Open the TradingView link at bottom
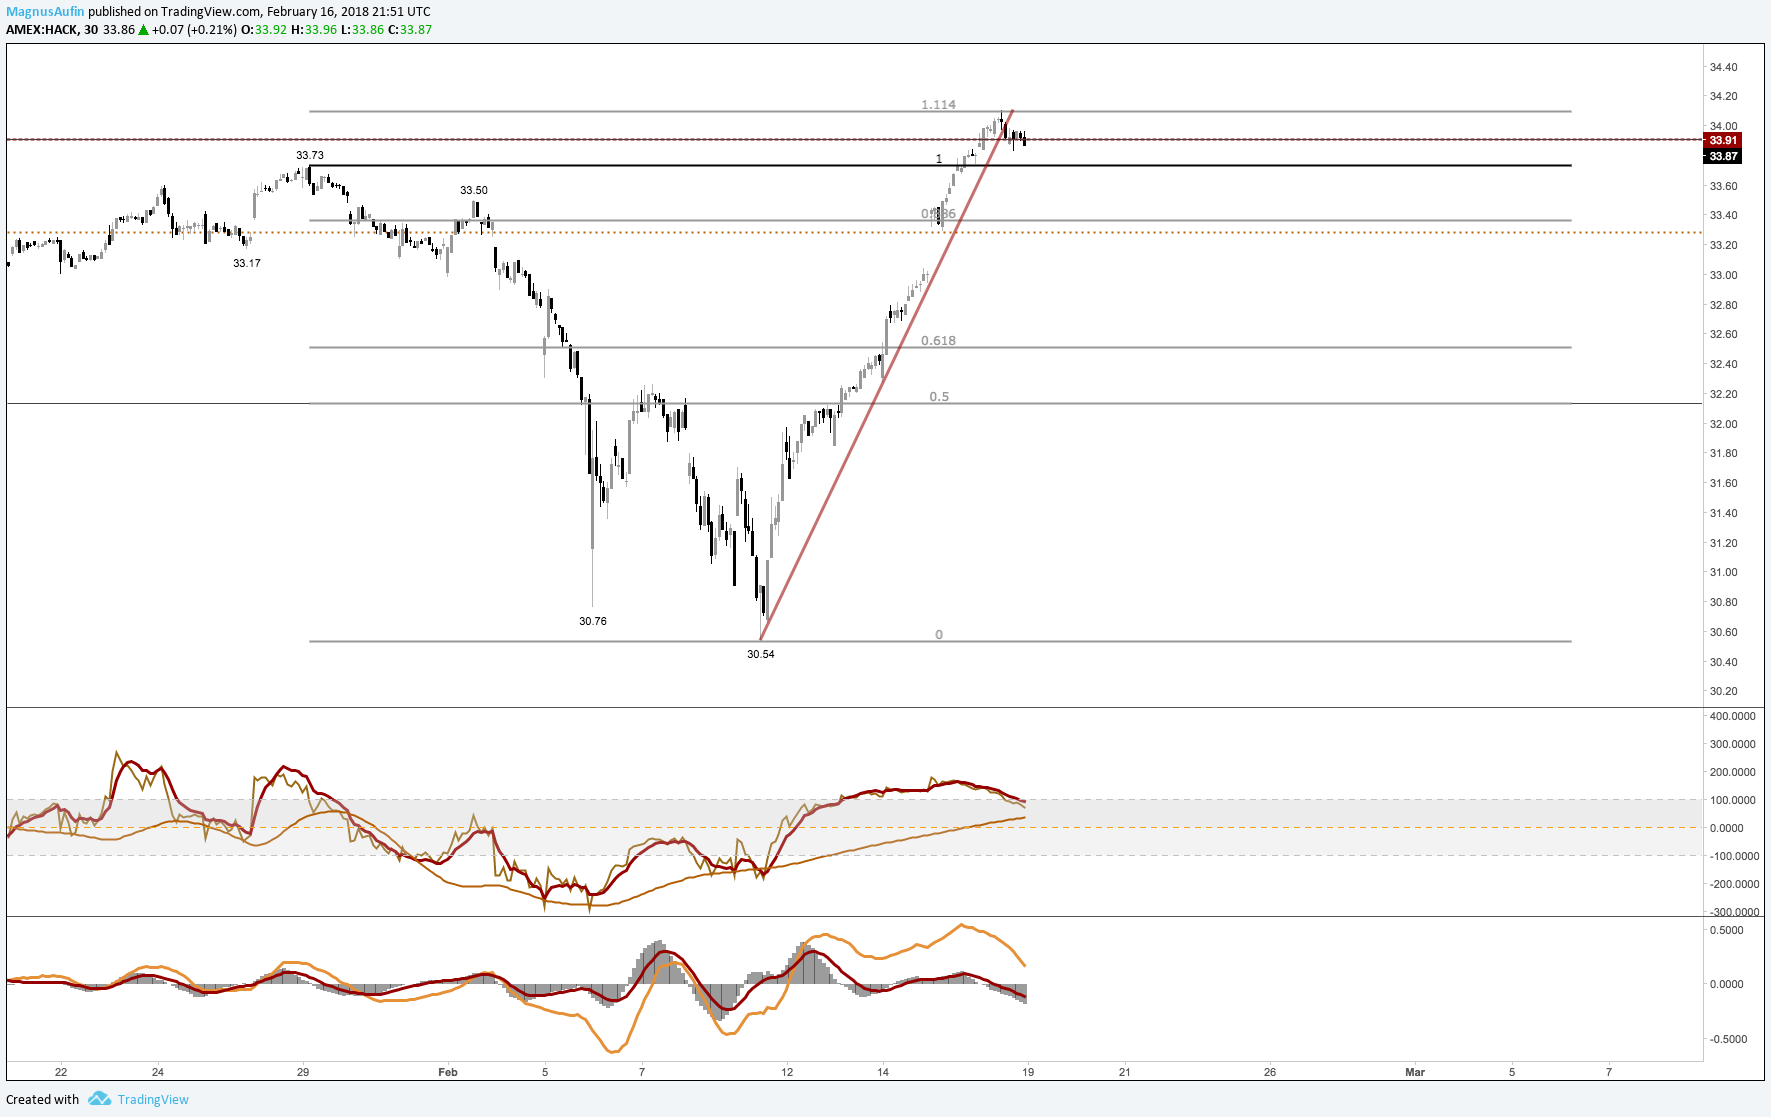The width and height of the screenshot is (1771, 1117). pyautogui.click(x=153, y=1099)
